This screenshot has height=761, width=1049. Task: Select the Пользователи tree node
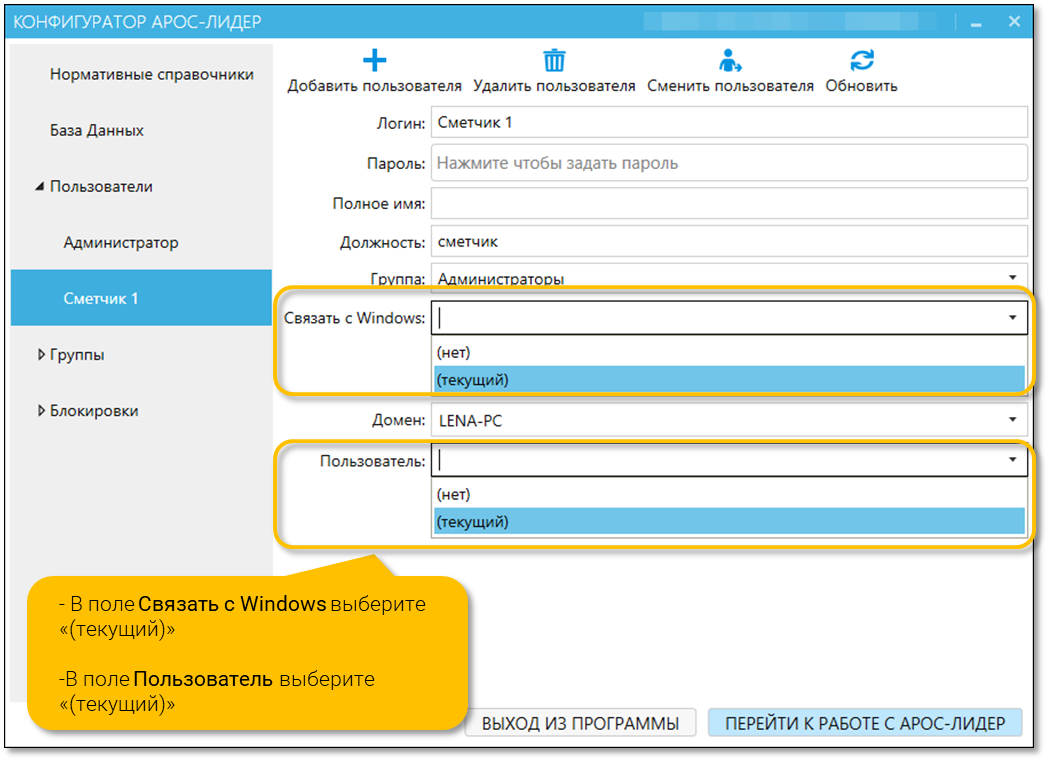[101, 187]
